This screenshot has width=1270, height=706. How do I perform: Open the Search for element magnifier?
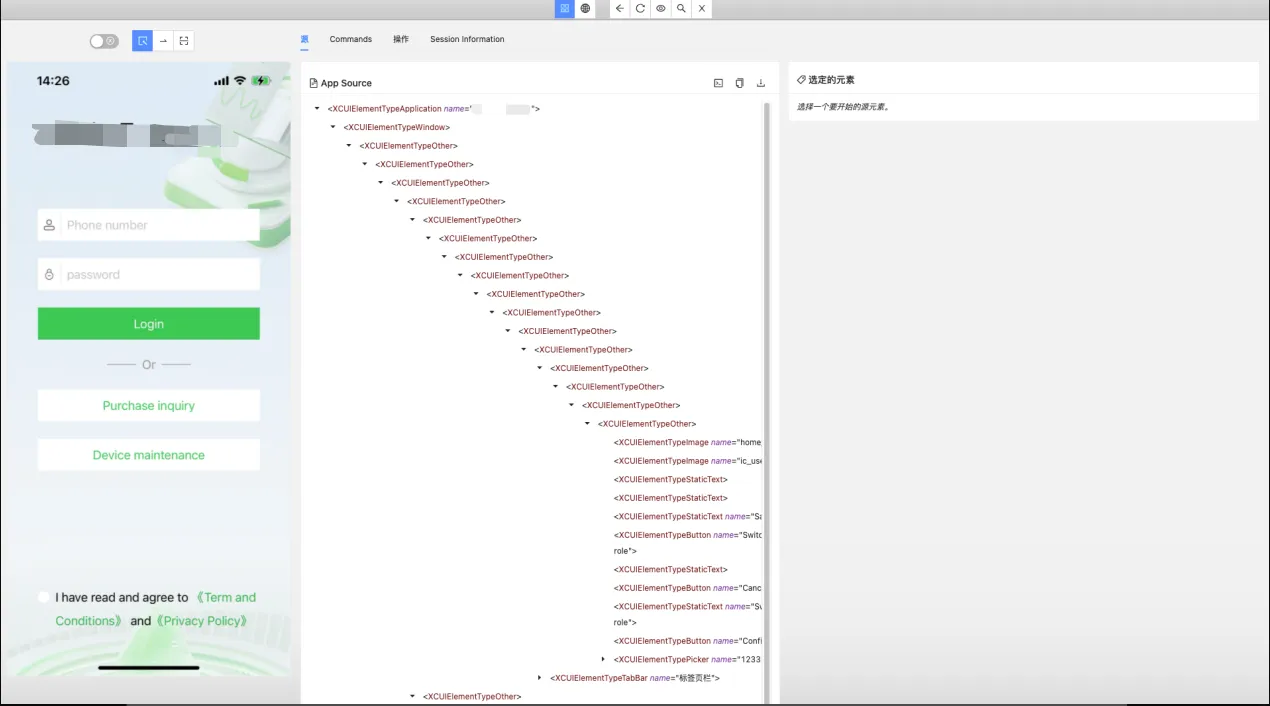681,8
